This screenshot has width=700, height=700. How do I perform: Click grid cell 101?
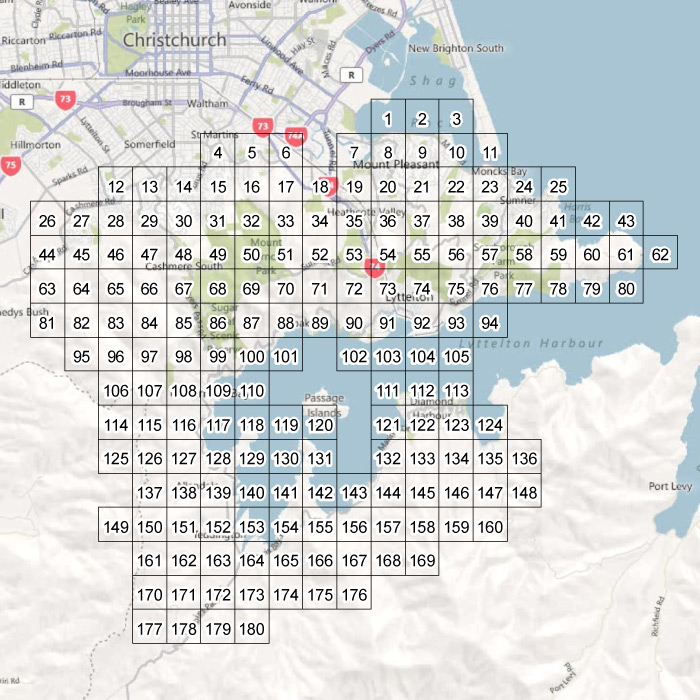[286, 354]
